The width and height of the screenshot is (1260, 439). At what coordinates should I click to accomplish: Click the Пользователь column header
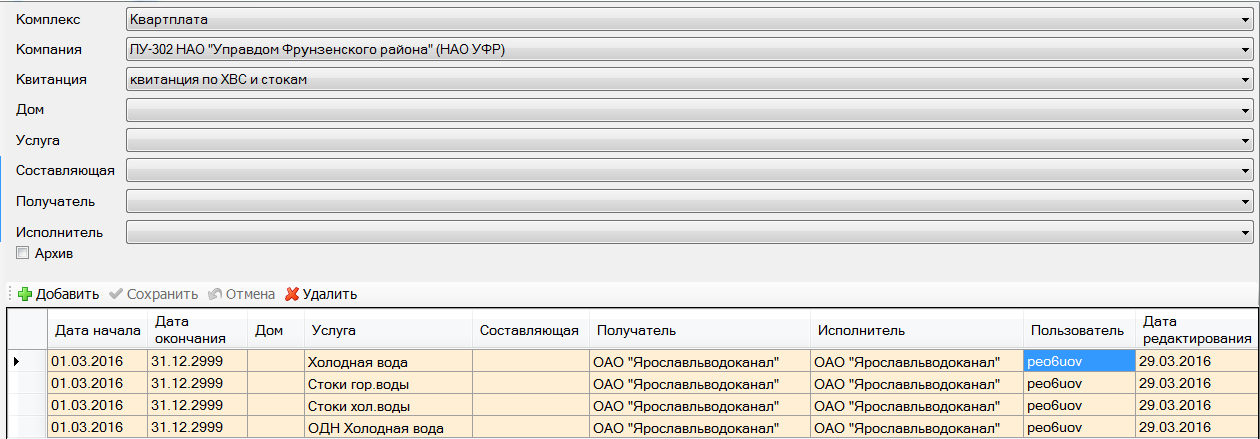click(1078, 330)
